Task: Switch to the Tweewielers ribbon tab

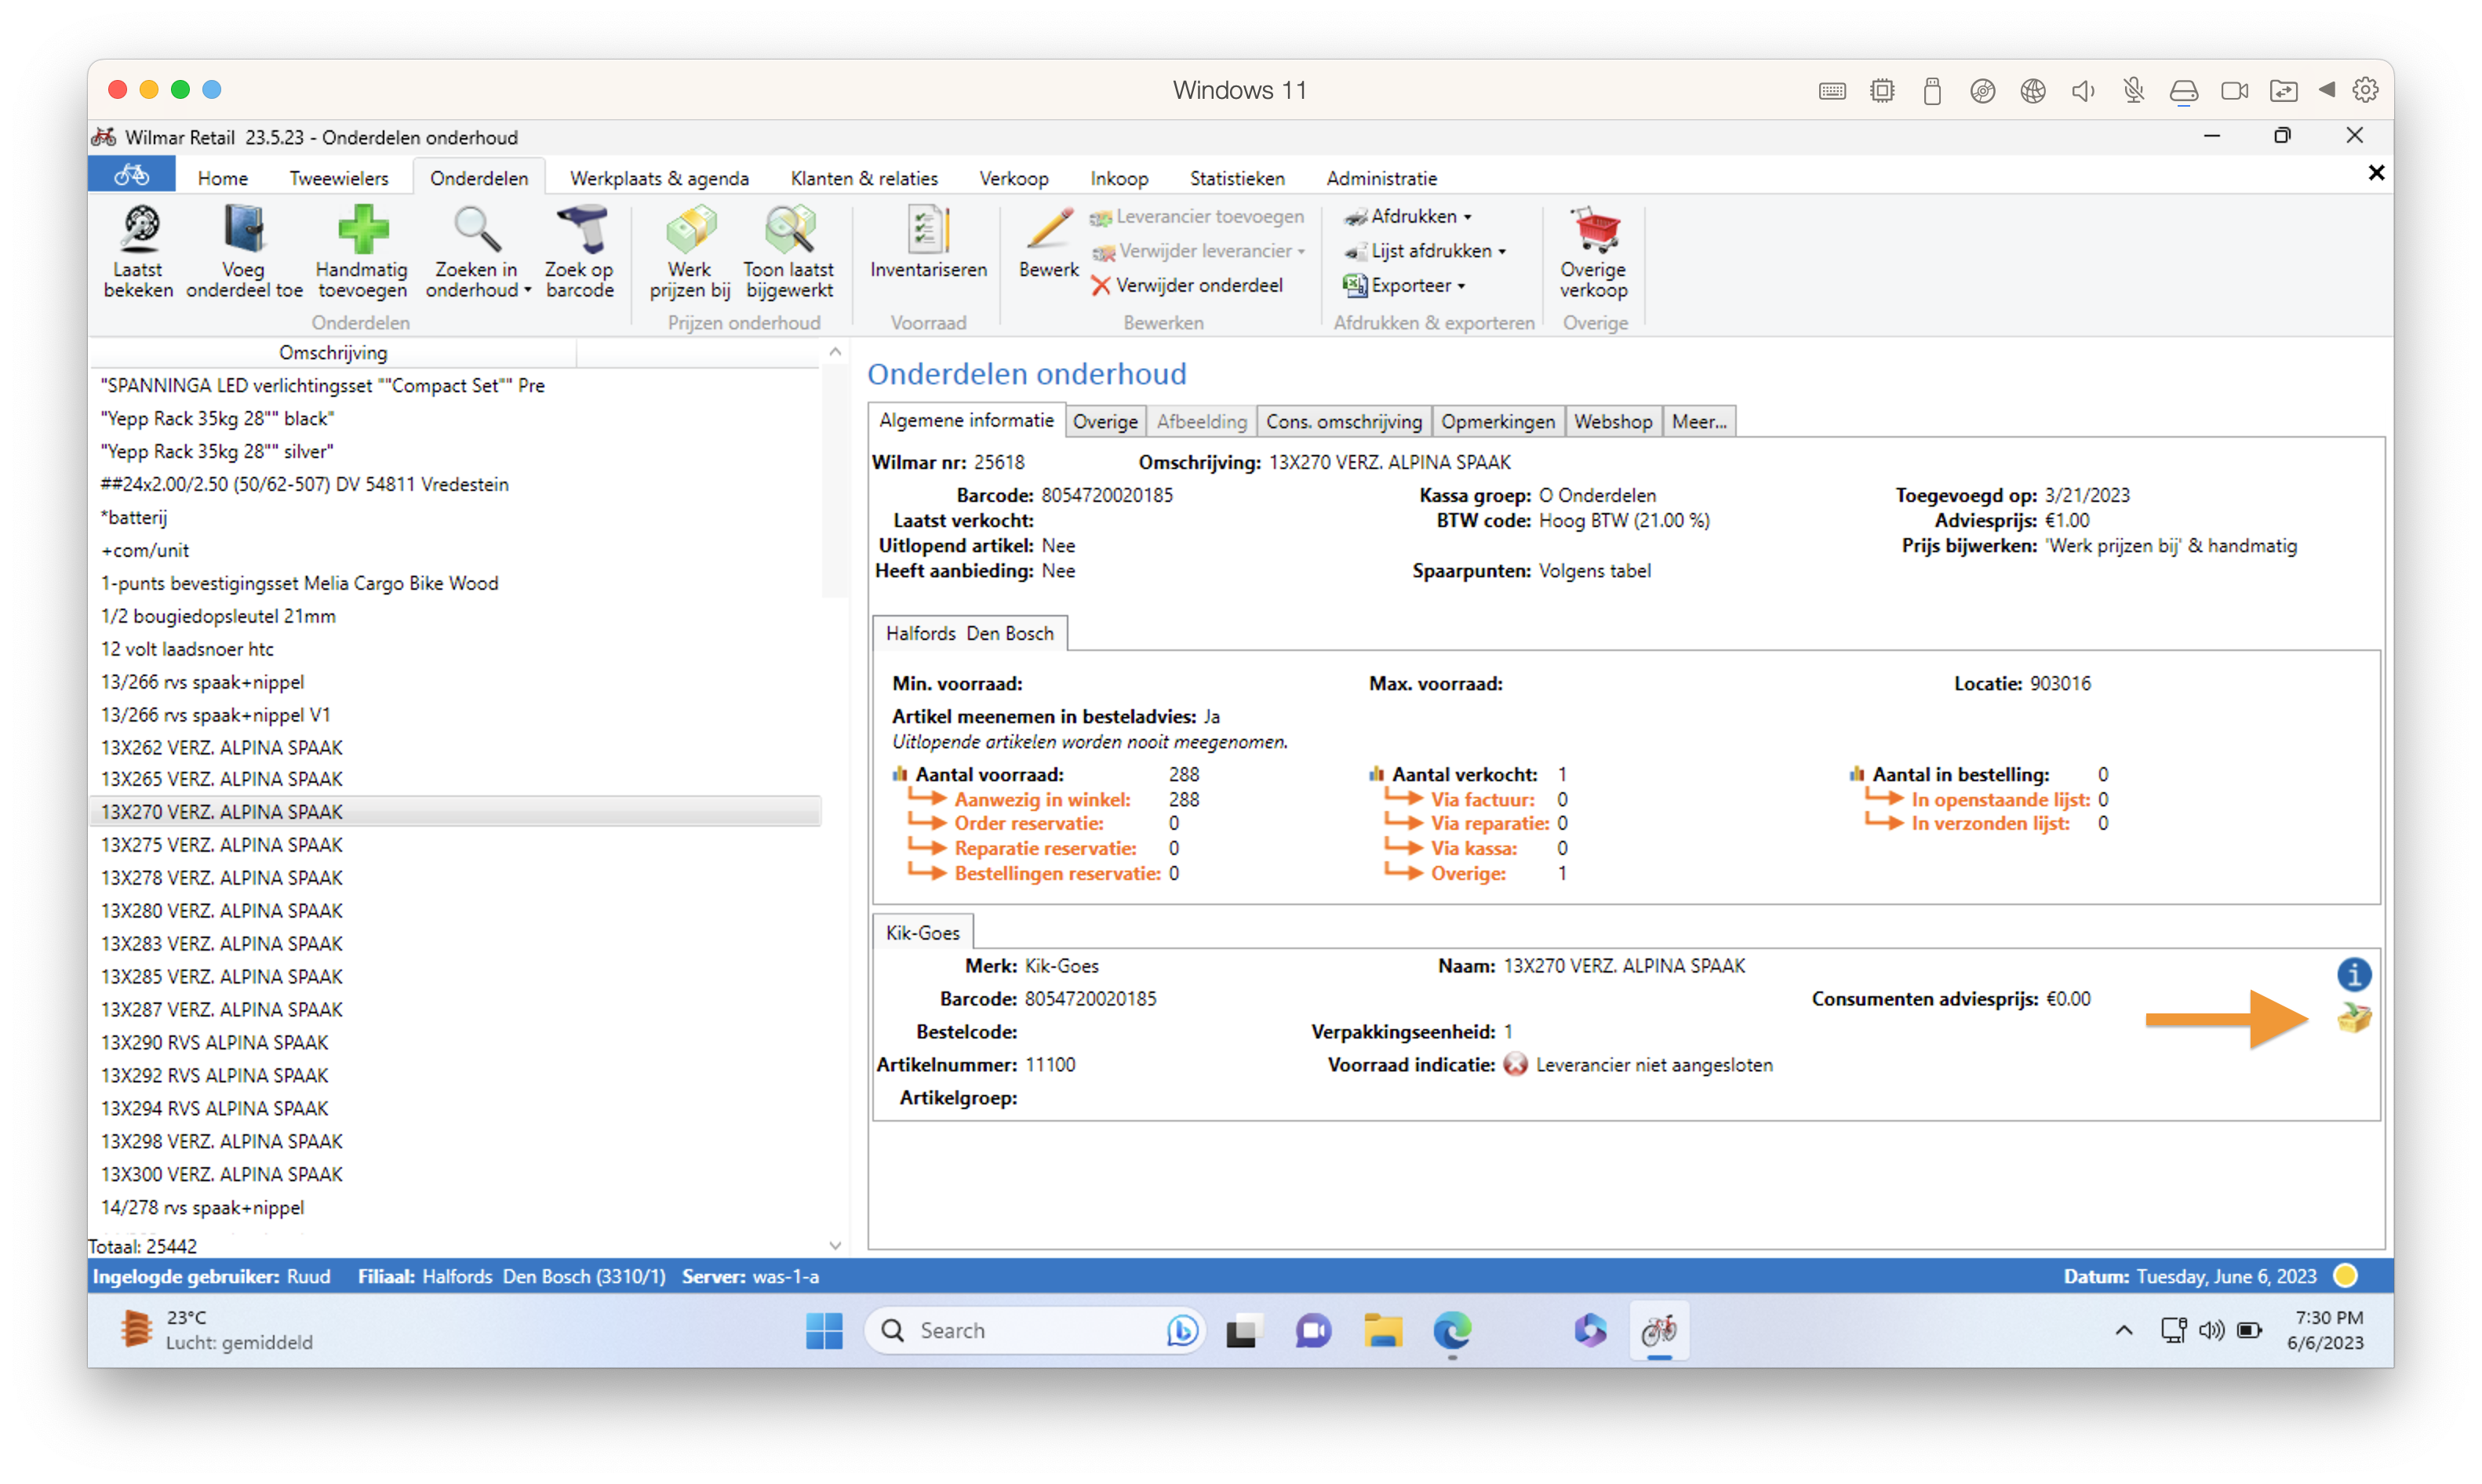Action: [x=338, y=178]
